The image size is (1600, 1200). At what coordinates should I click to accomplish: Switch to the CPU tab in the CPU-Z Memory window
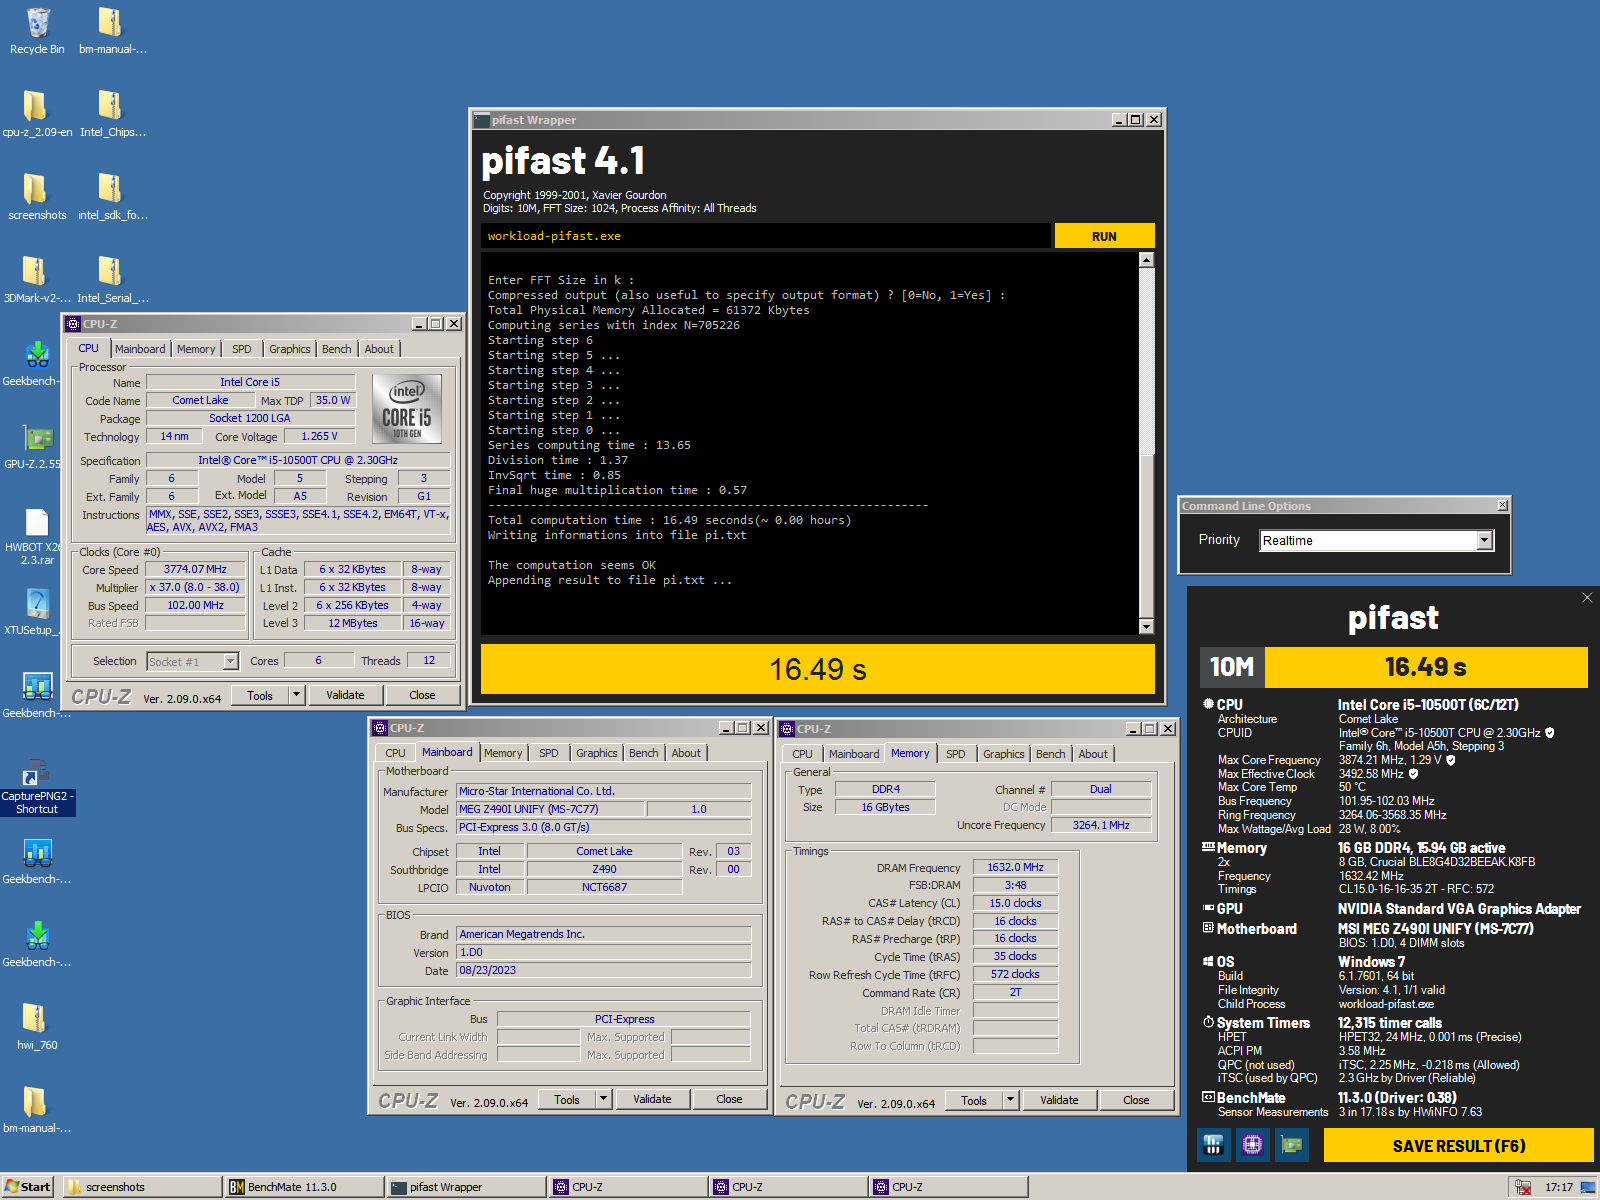[803, 754]
